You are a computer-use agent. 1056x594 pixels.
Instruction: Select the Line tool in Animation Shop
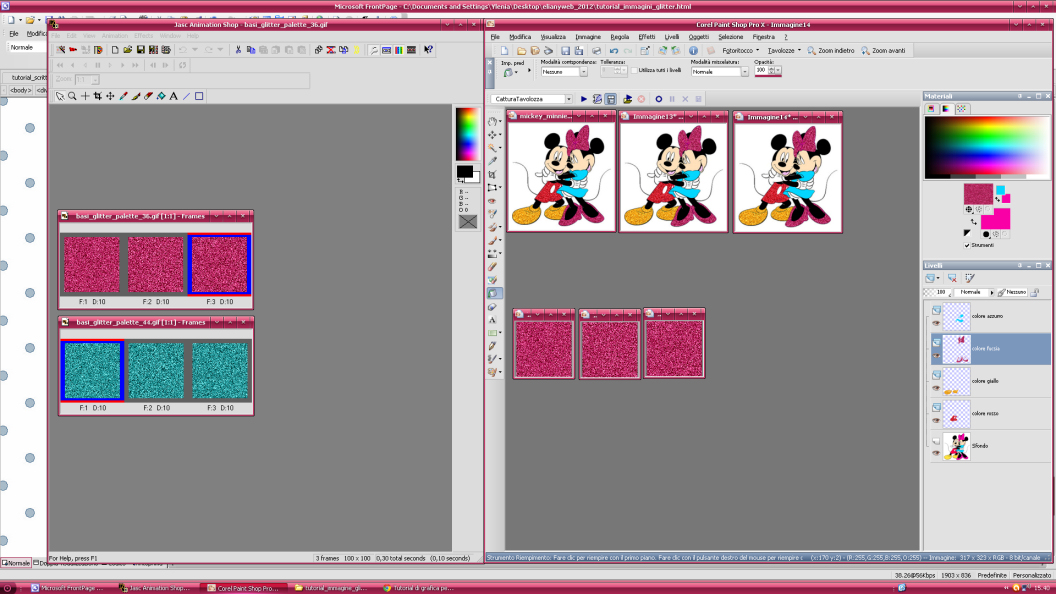pos(187,96)
